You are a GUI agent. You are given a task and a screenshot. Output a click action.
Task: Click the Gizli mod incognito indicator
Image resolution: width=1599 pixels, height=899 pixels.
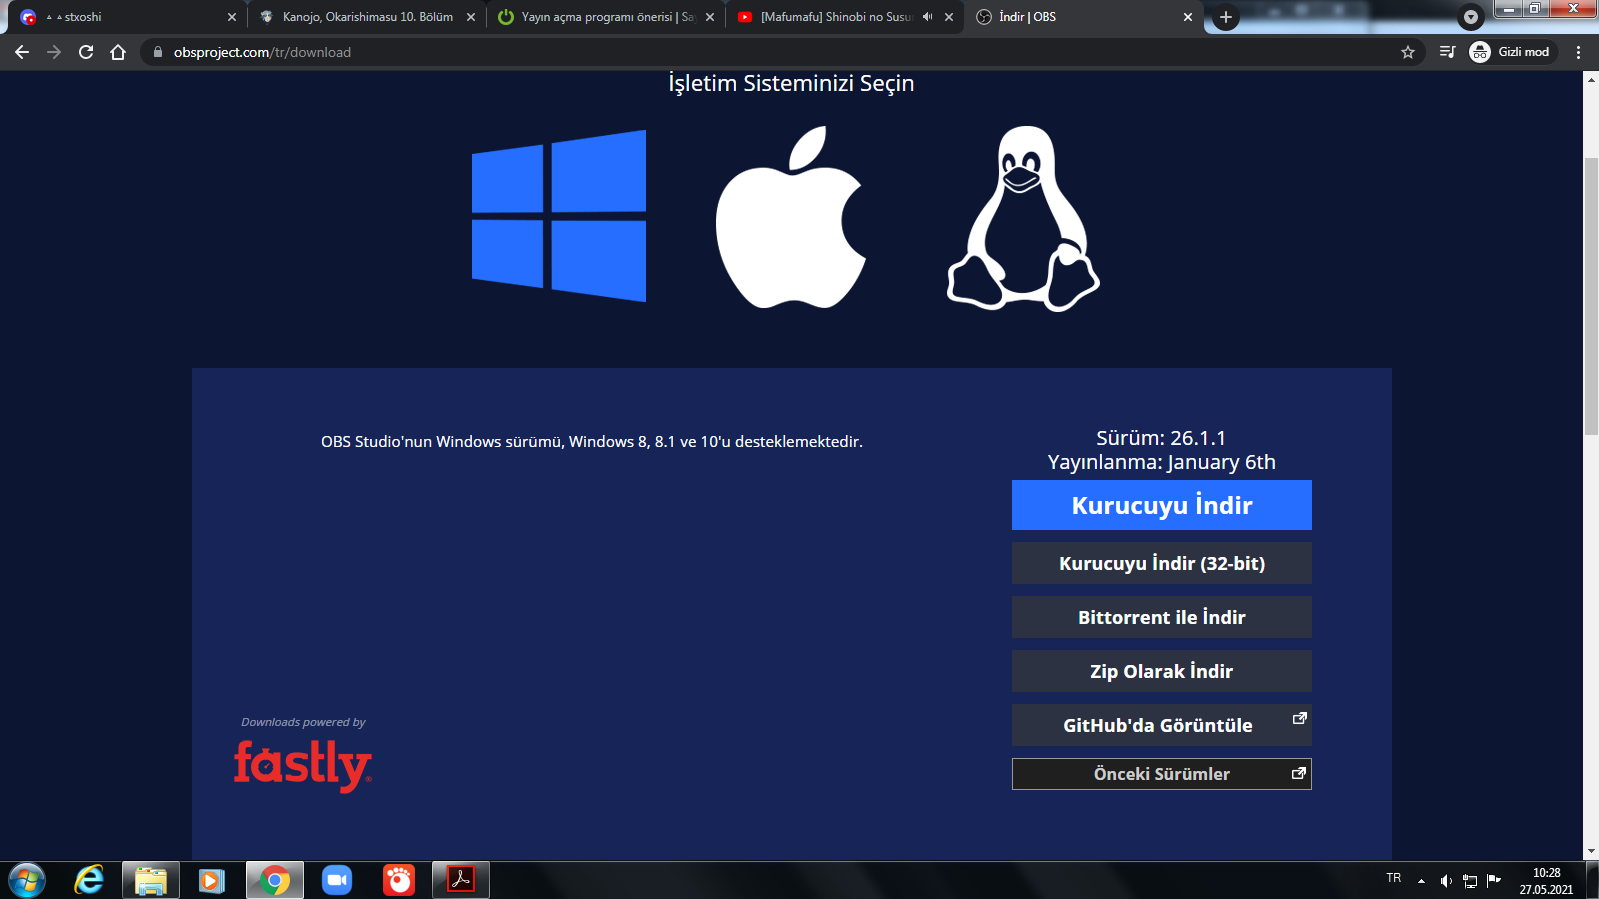1511,52
